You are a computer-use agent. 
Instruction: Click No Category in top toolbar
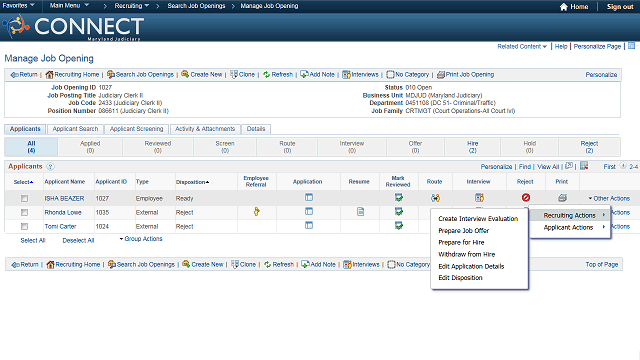[408, 75]
